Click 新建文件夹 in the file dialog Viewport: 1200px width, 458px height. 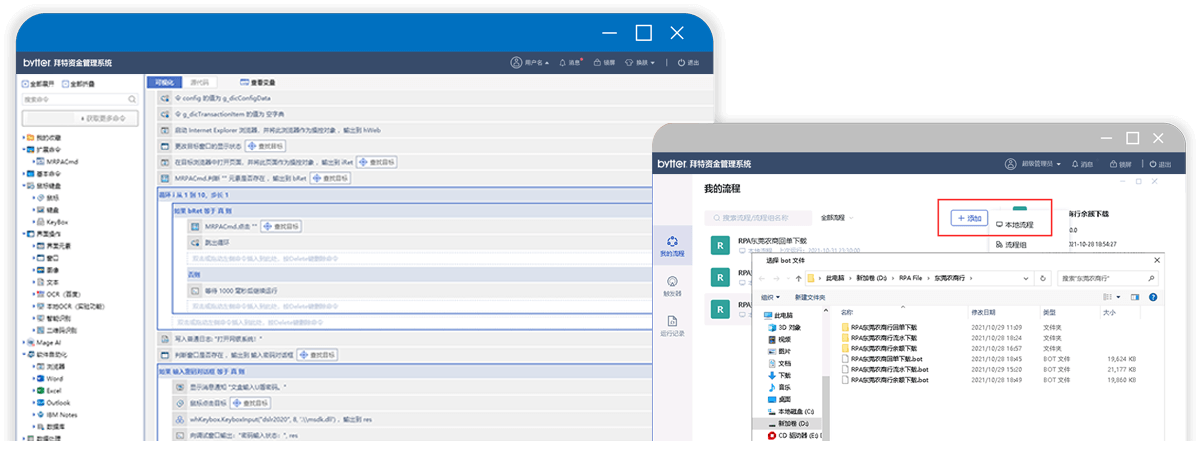point(810,297)
